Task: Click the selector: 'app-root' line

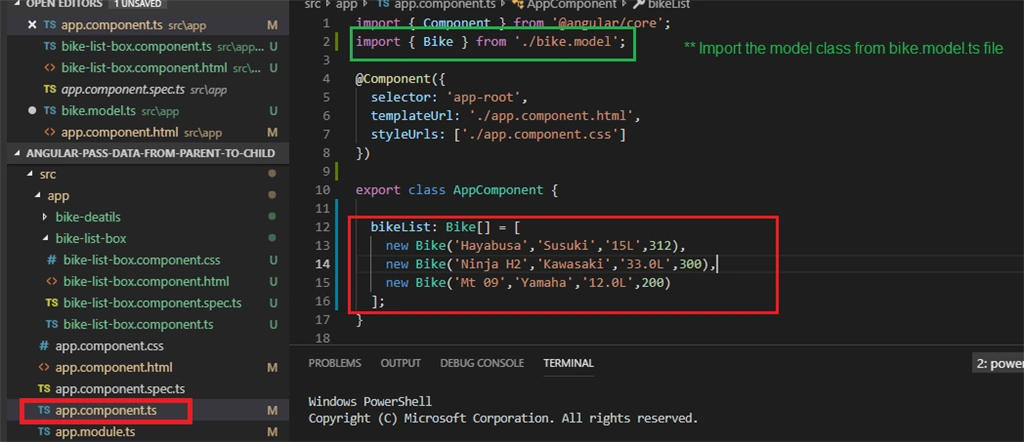Action: 449,98
